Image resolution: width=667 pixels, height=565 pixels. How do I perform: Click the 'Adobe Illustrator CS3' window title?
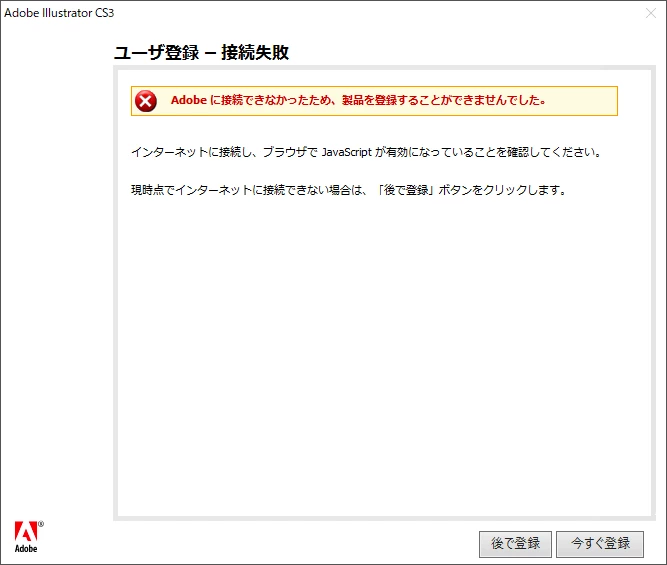point(59,13)
